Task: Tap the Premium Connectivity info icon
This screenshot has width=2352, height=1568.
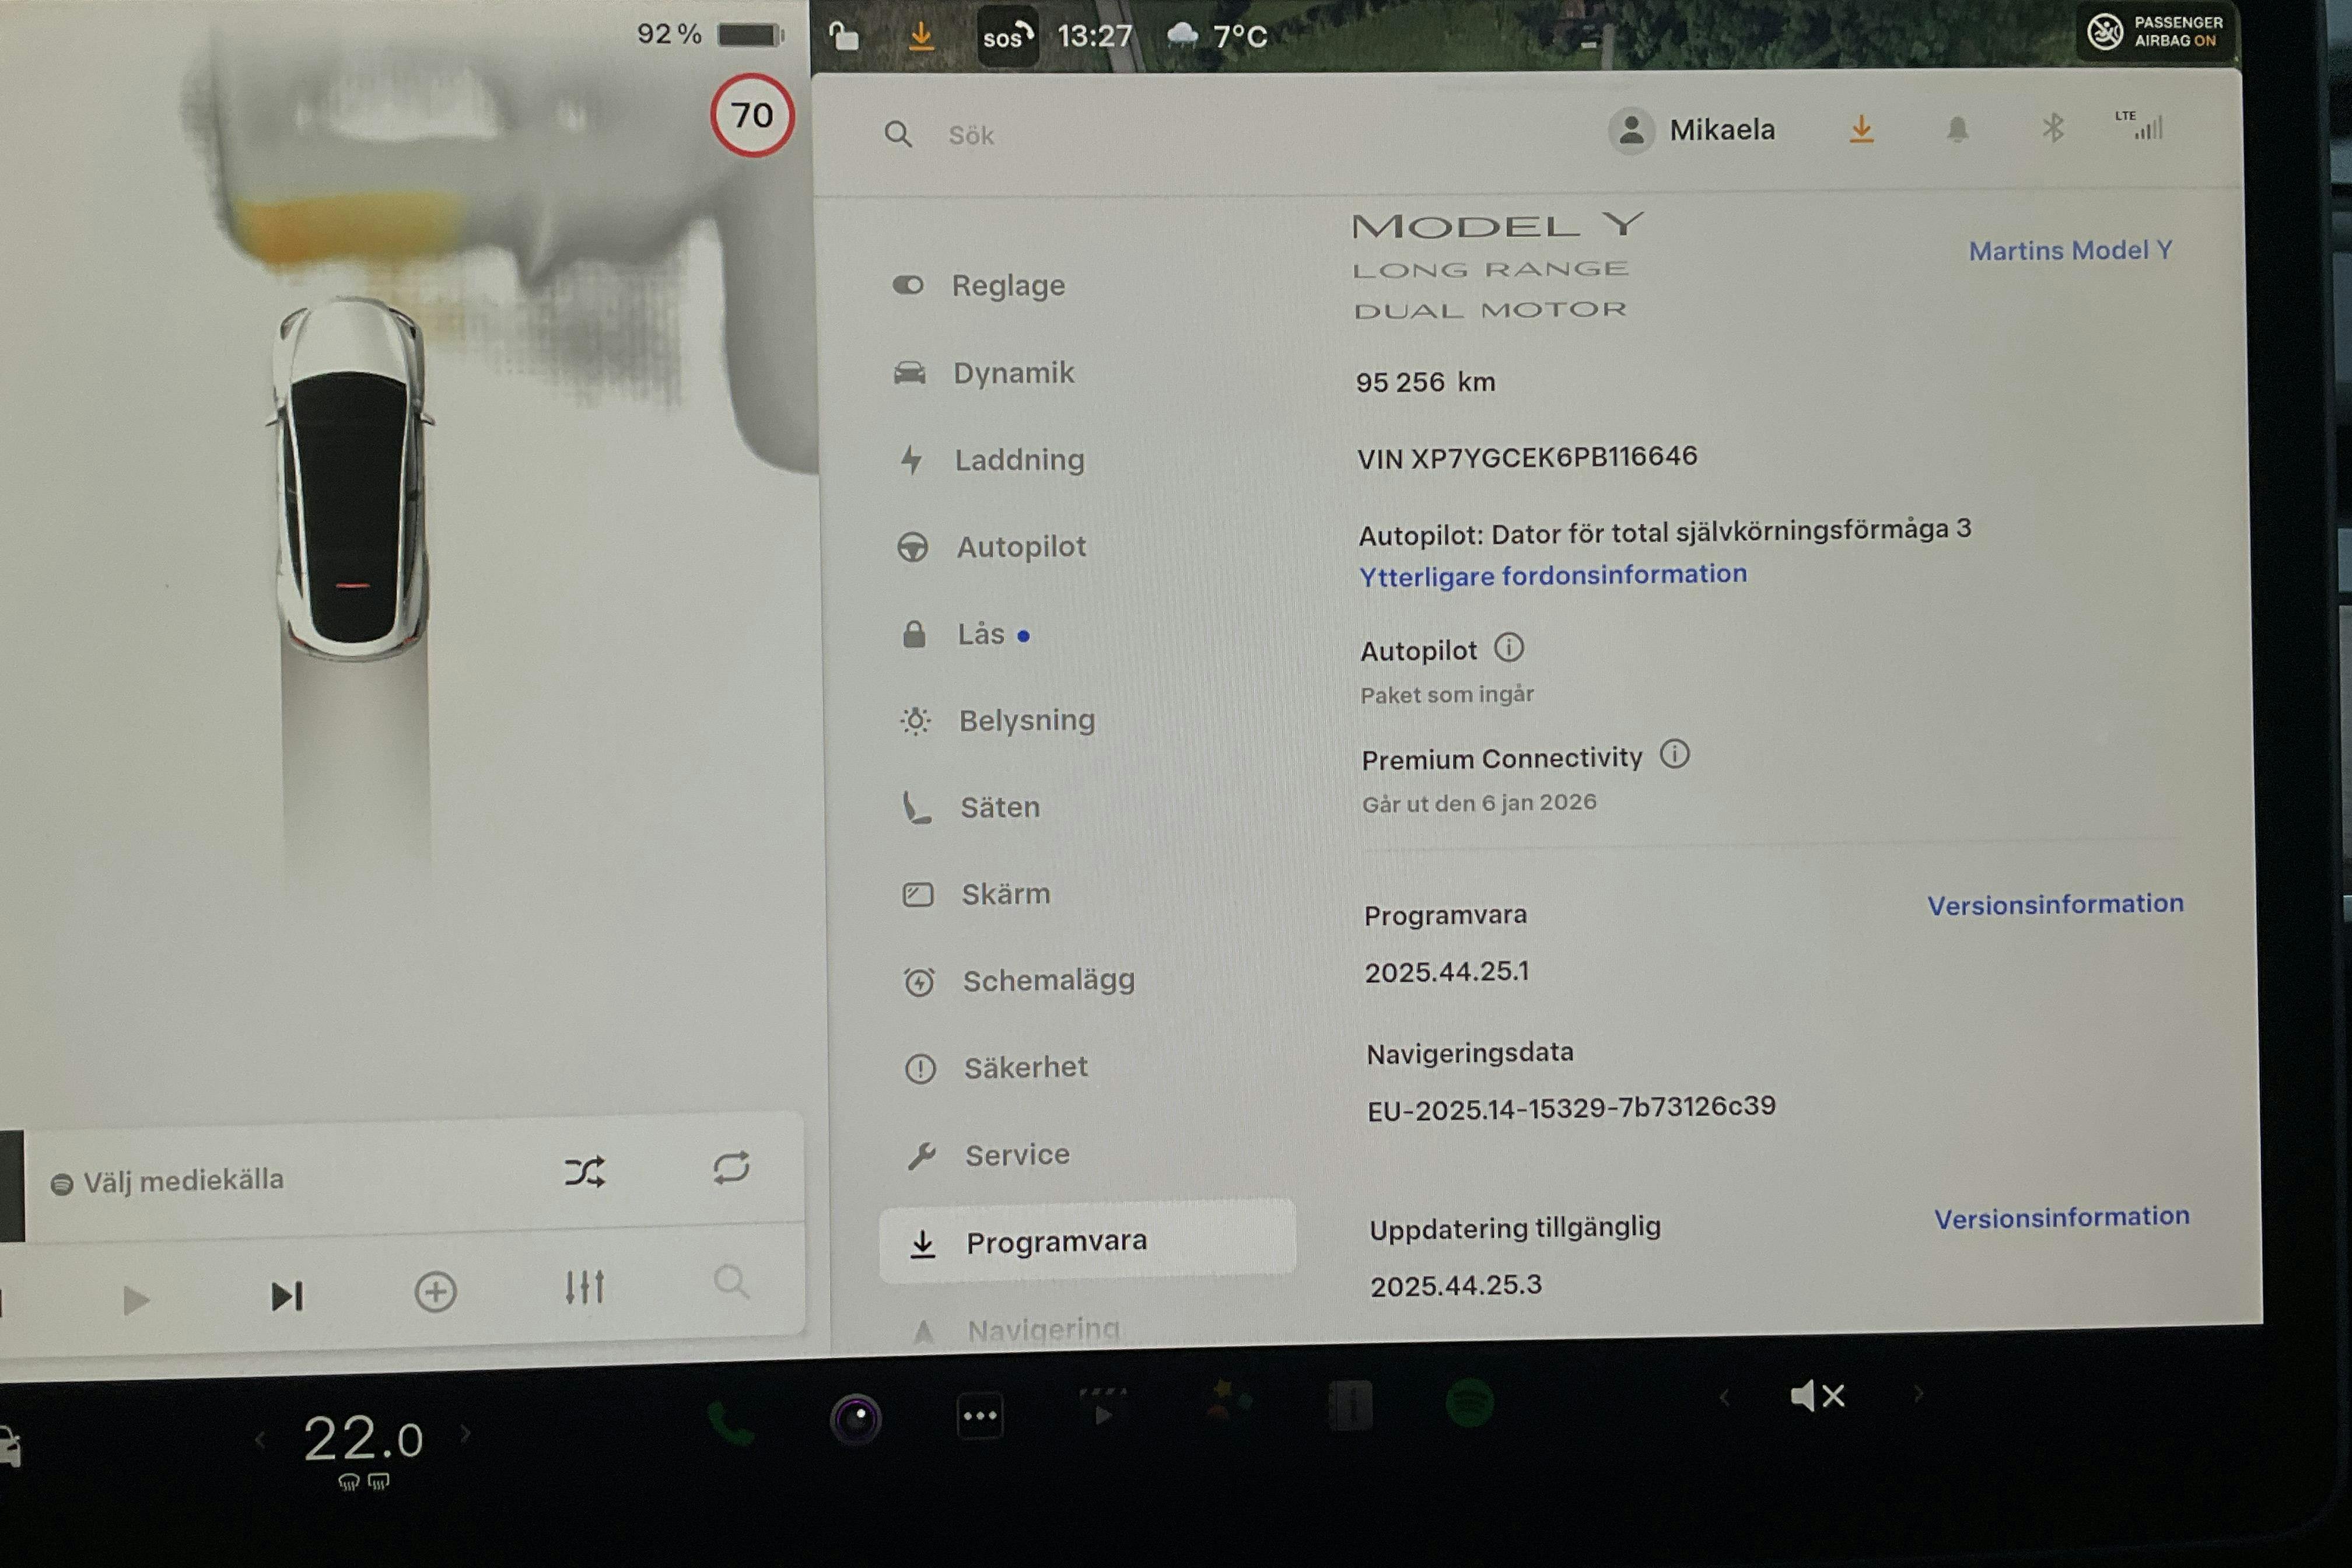Action: pos(1674,754)
